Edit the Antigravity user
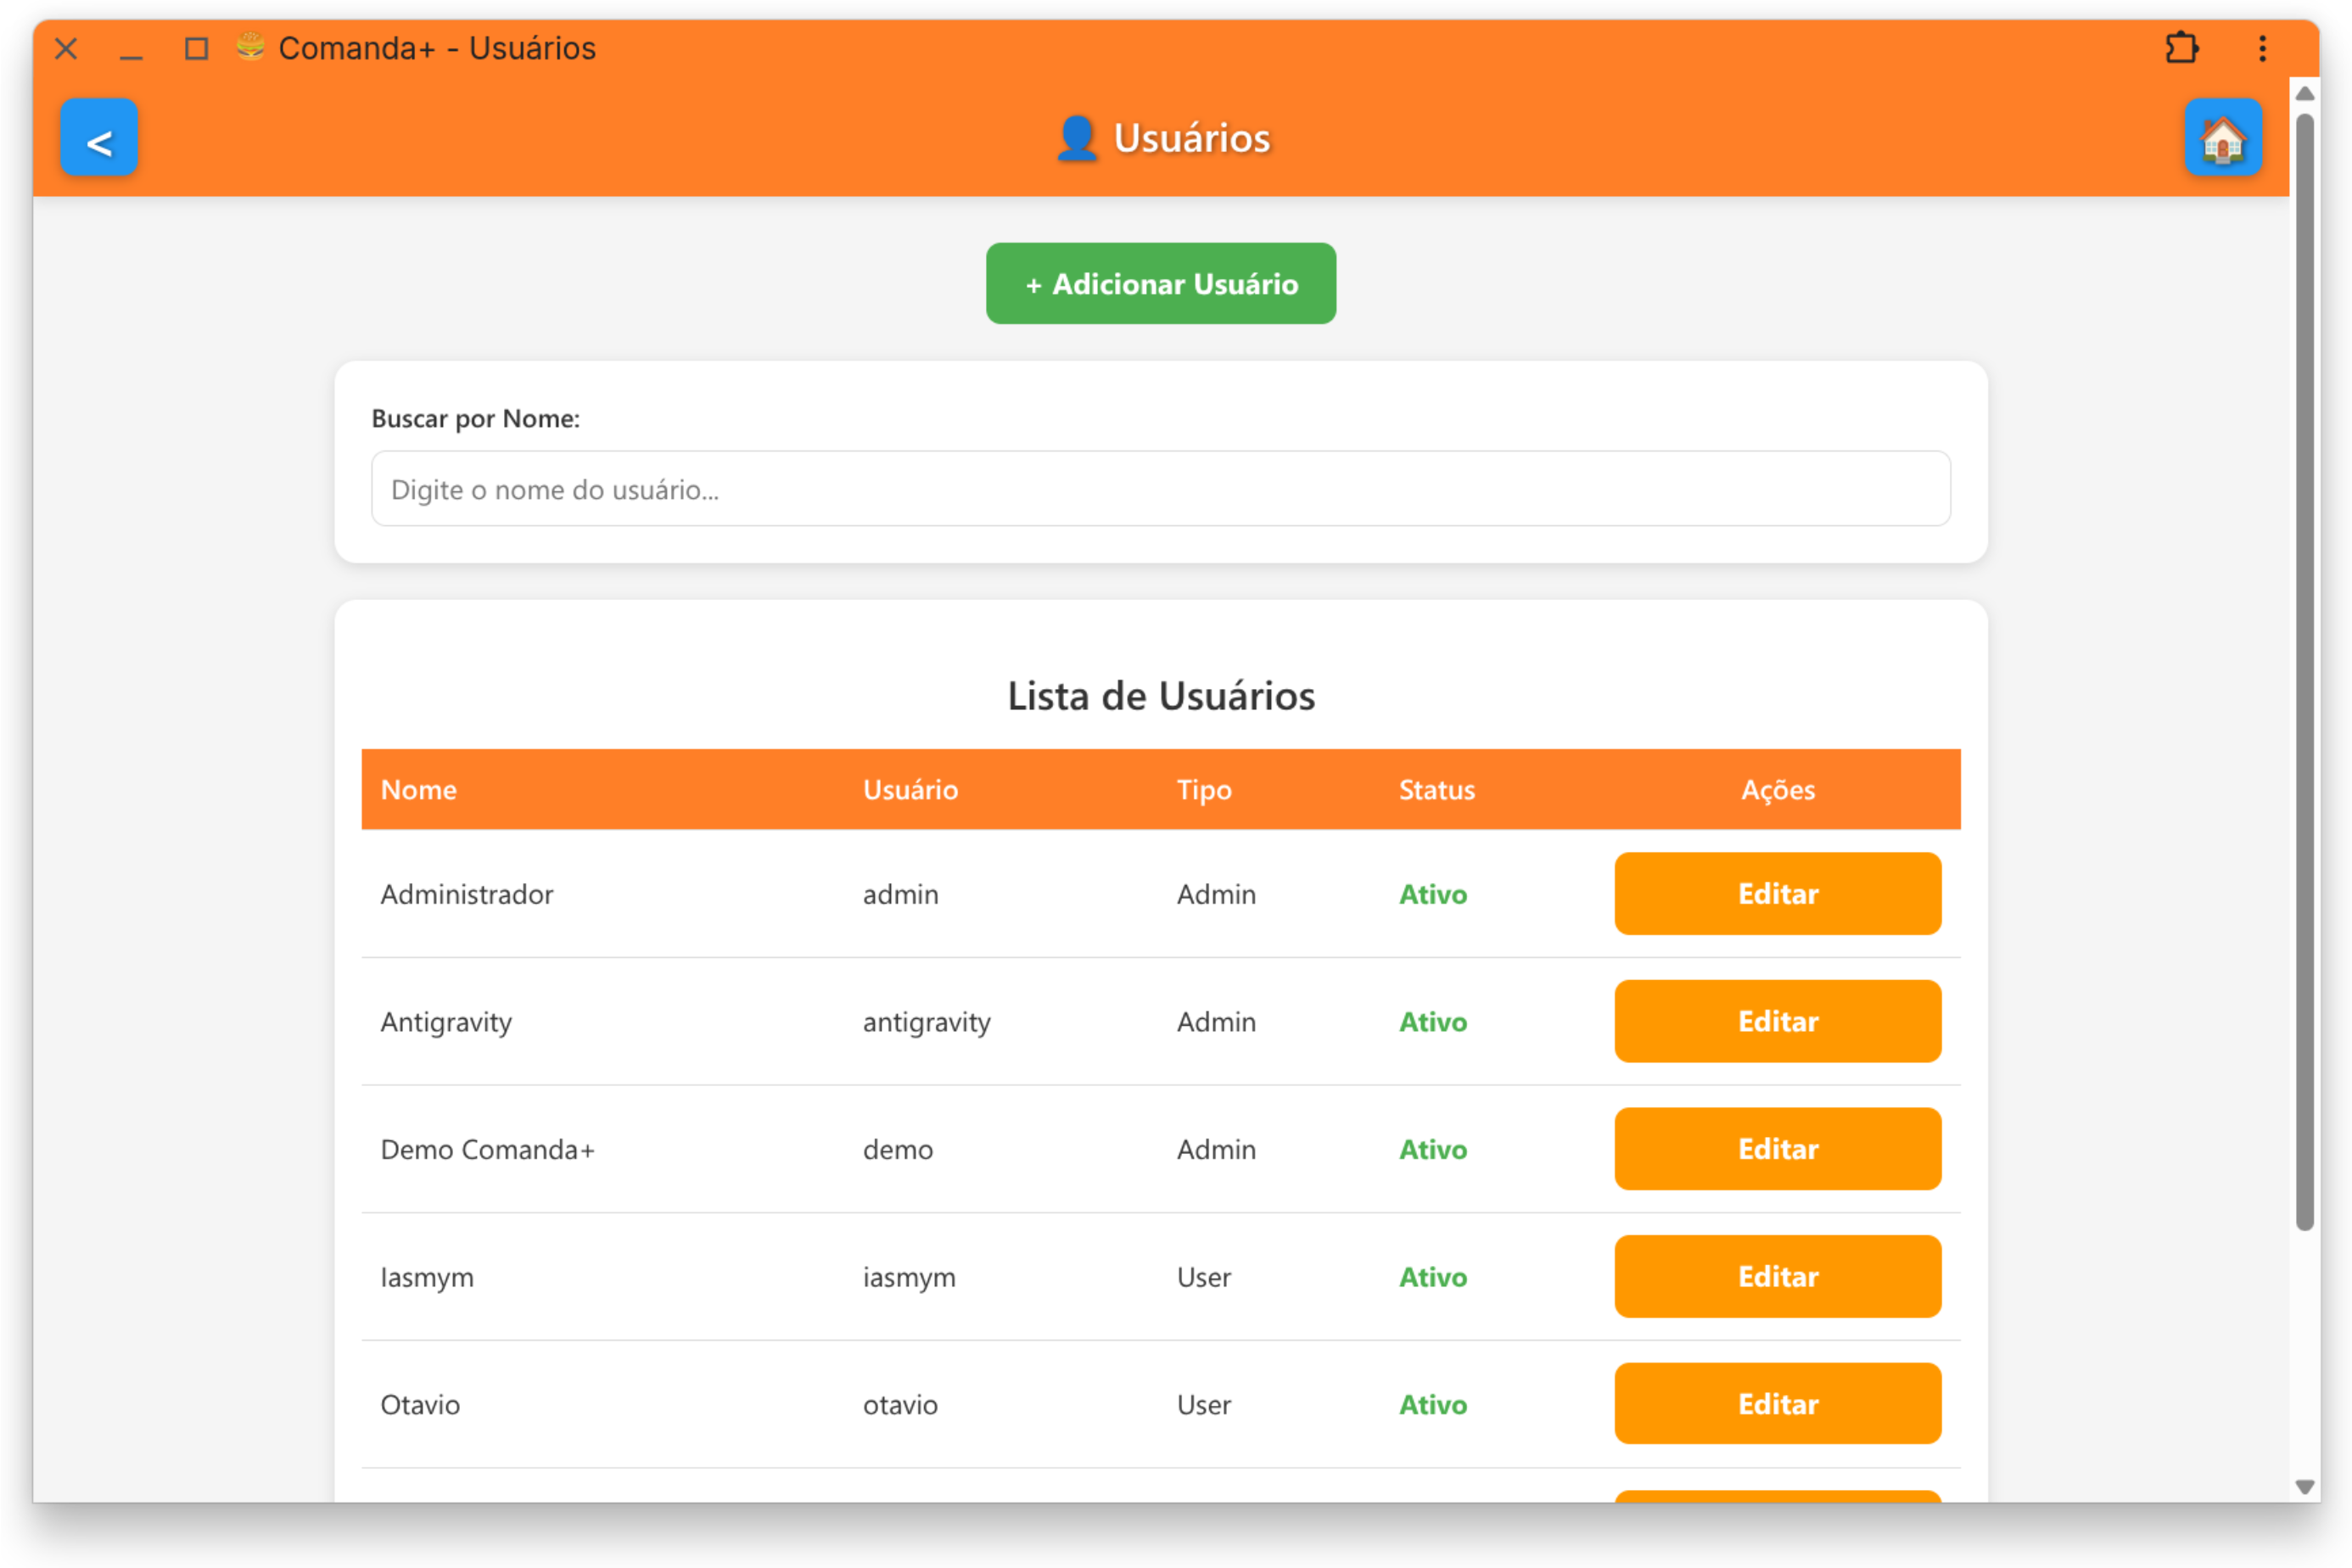 coord(1777,1021)
